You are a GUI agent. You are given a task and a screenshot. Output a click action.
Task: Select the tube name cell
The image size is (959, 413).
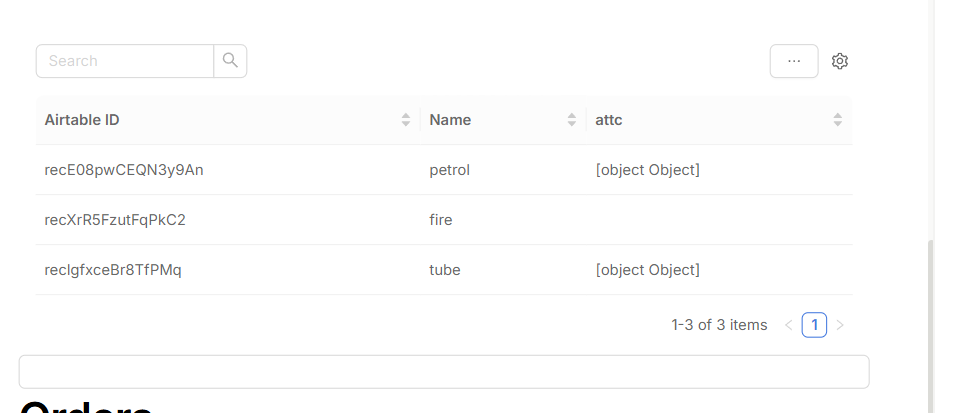point(446,270)
